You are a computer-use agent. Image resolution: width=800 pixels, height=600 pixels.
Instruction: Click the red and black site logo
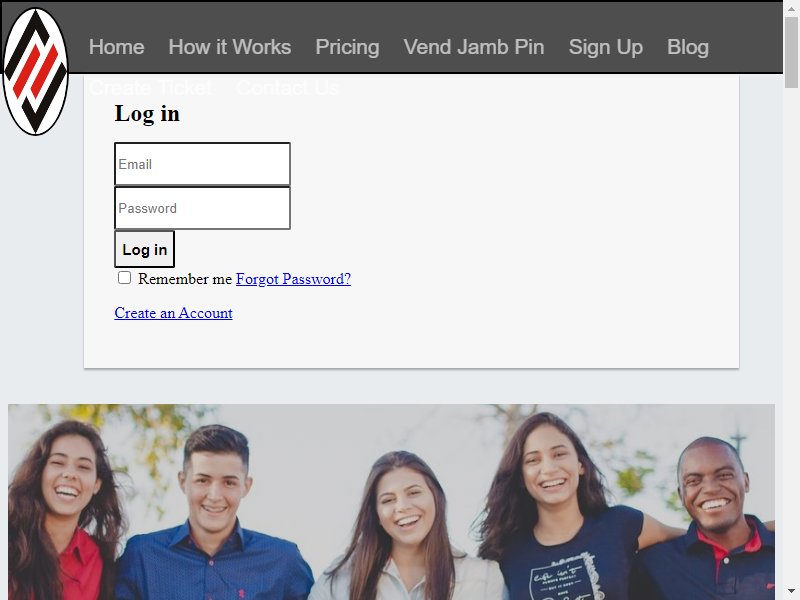pos(36,71)
